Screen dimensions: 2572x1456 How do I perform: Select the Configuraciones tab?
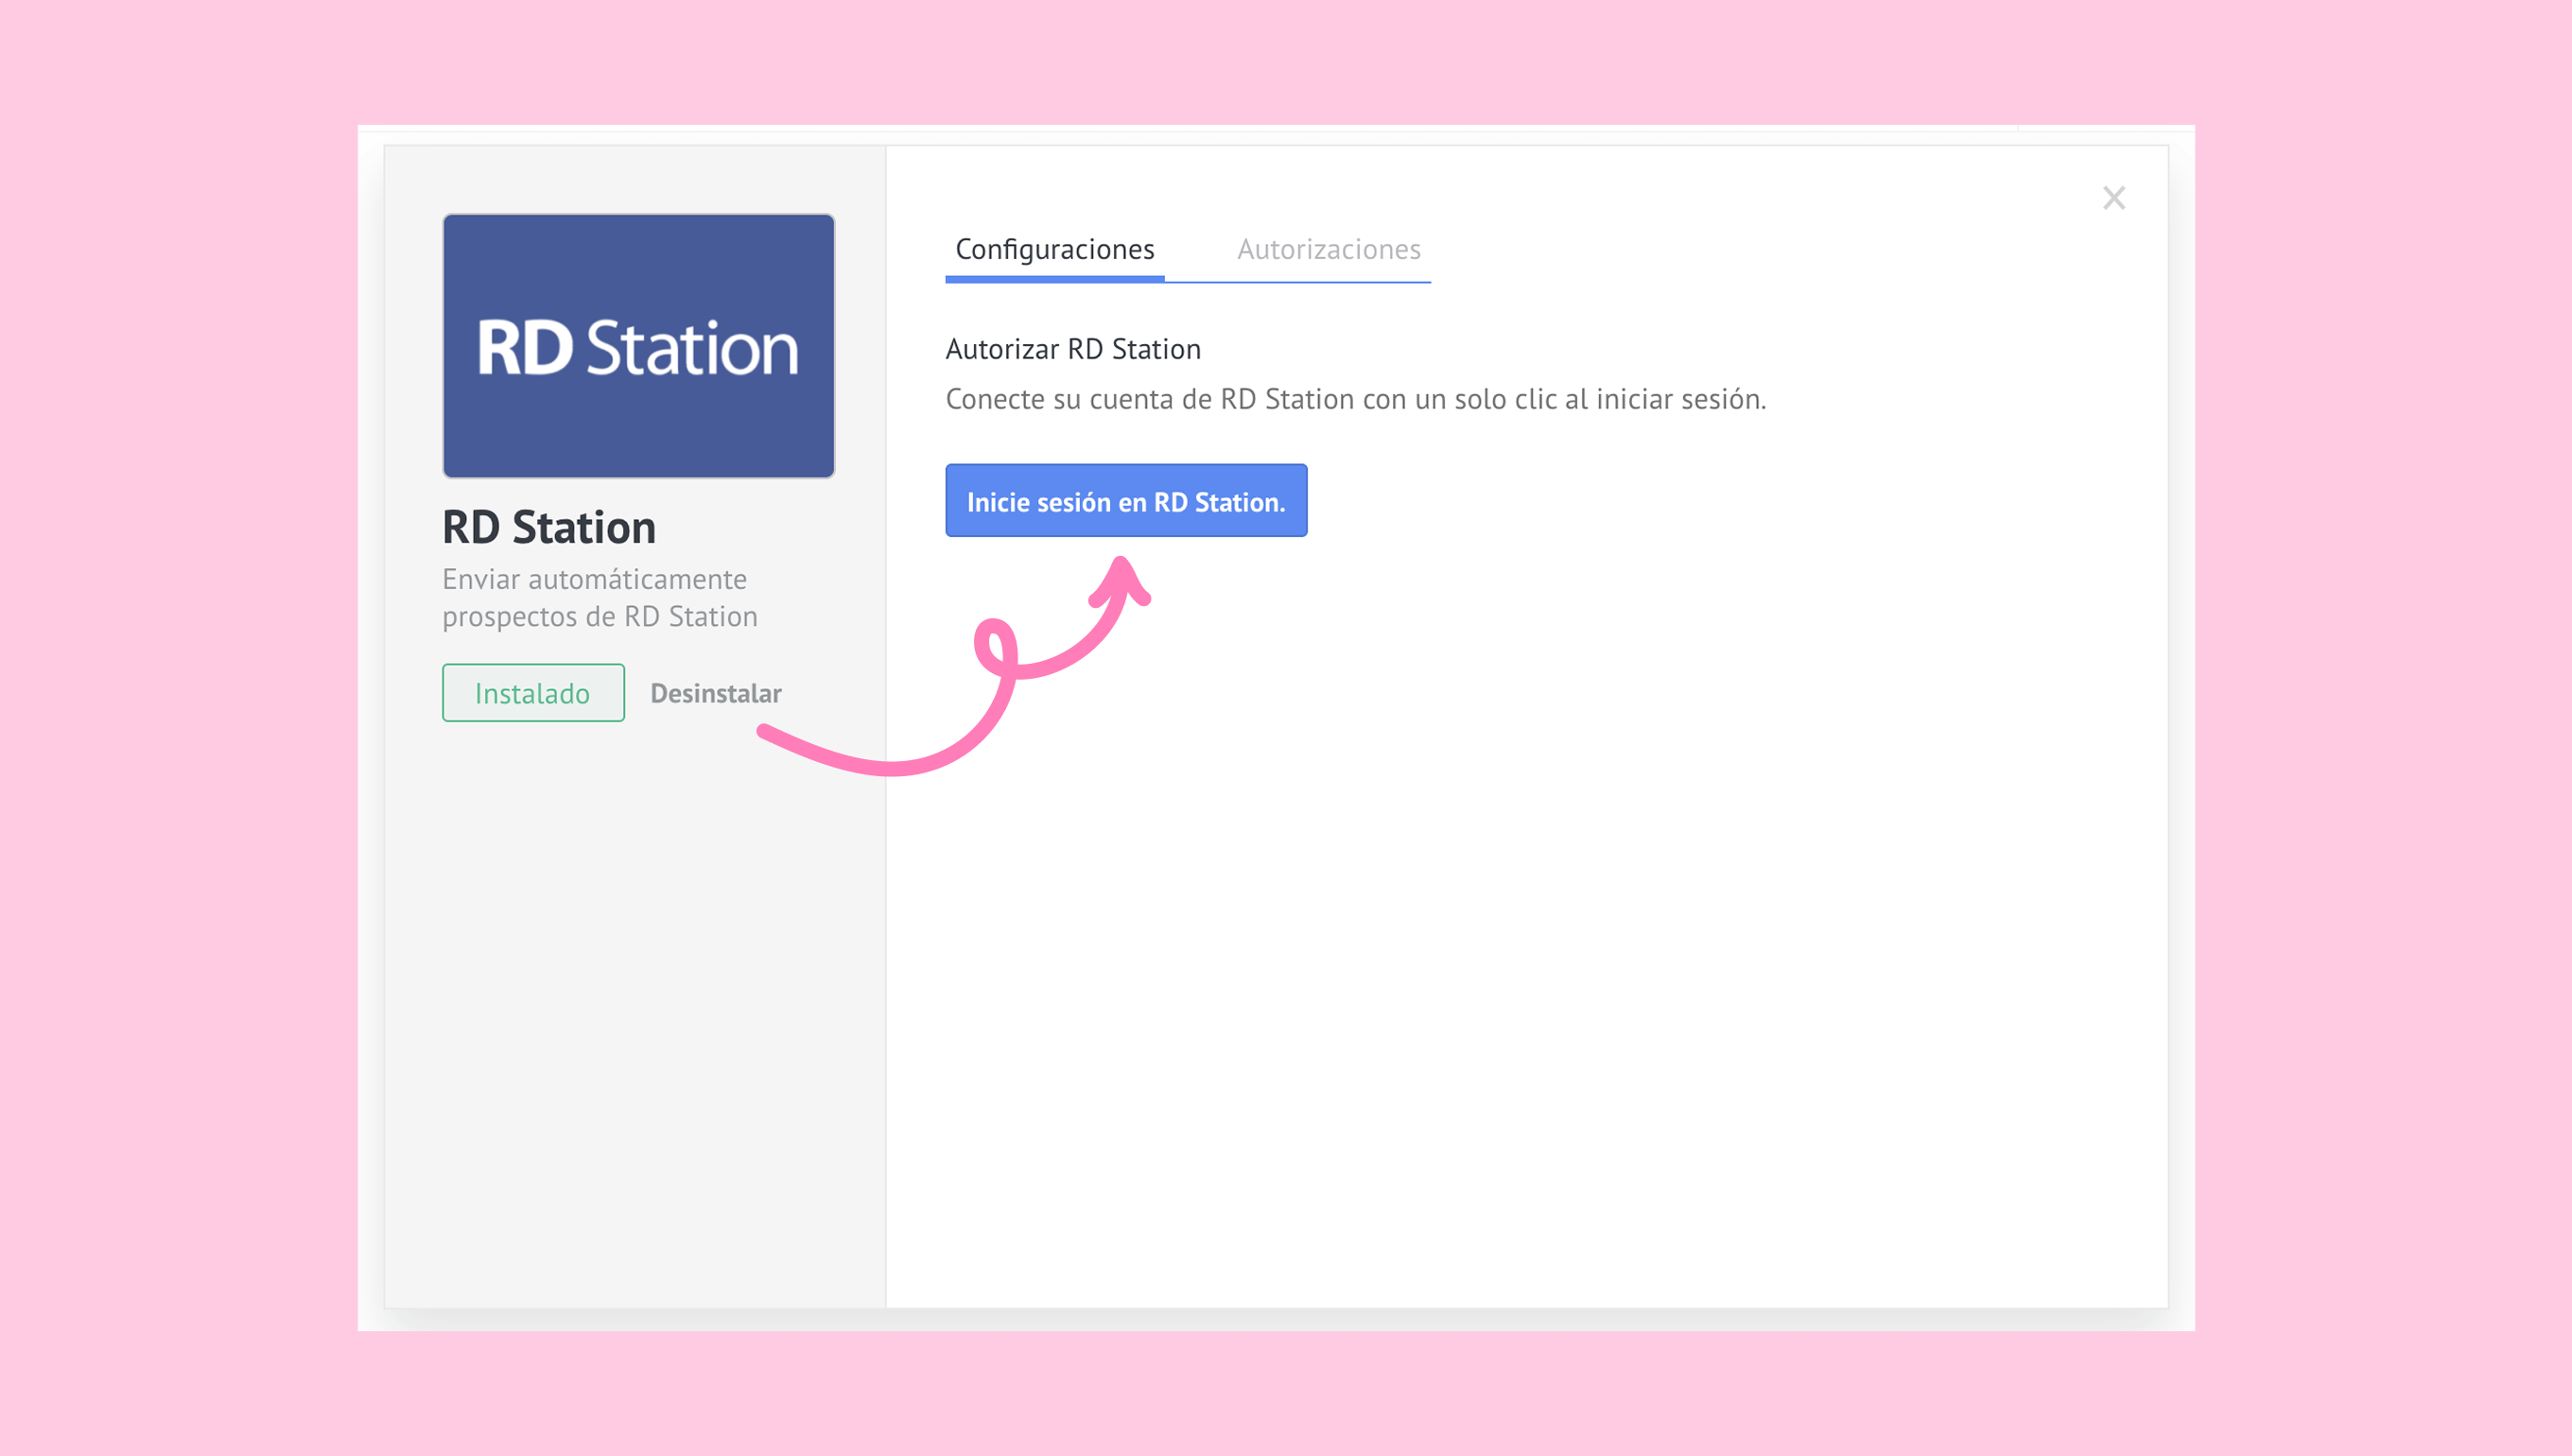[x=1054, y=249]
